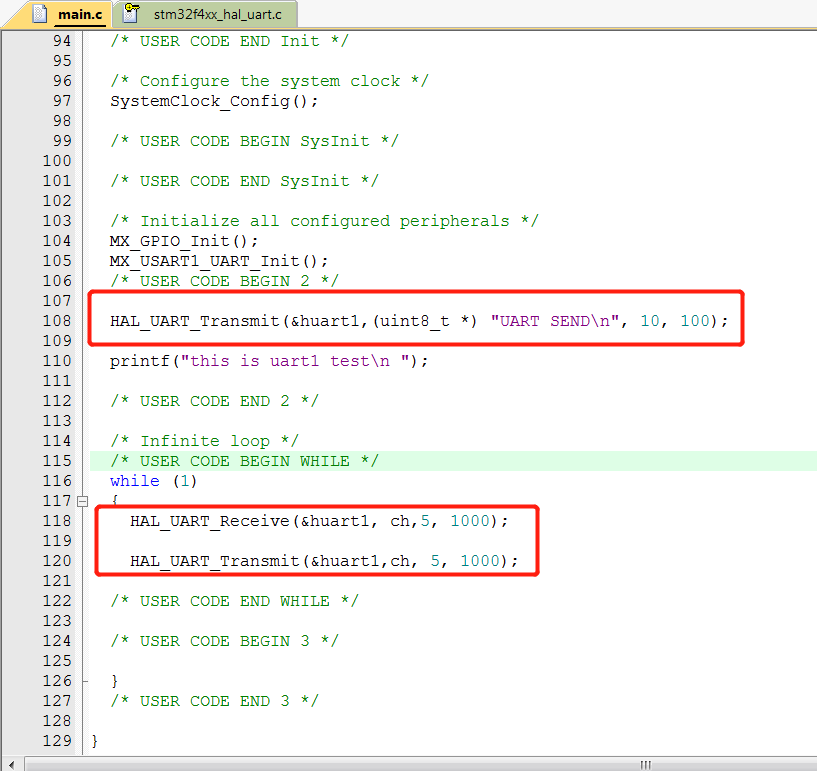817x771 pixels.
Task: Click the comment USER CODE END SysInit
Action: (x=244, y=181)
